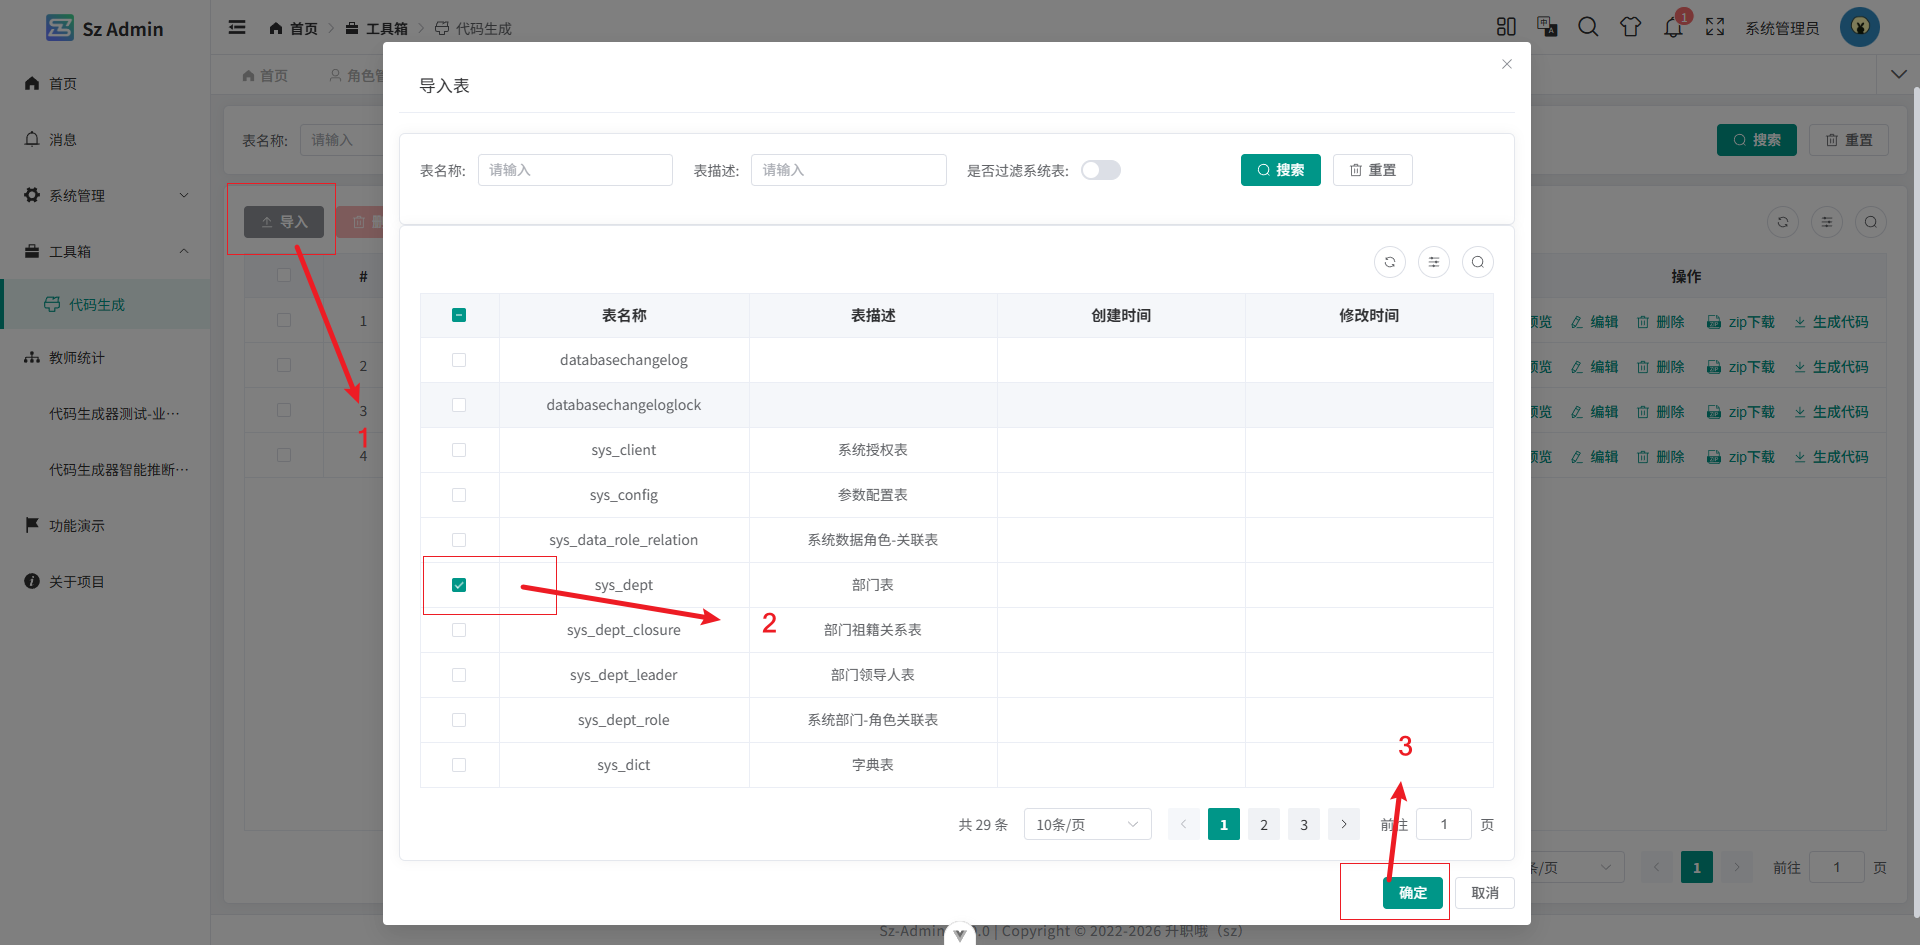Screen dimensions: 1920x945
Task: Go to page 3 in dialog pagination
Action: point(1304,824)
